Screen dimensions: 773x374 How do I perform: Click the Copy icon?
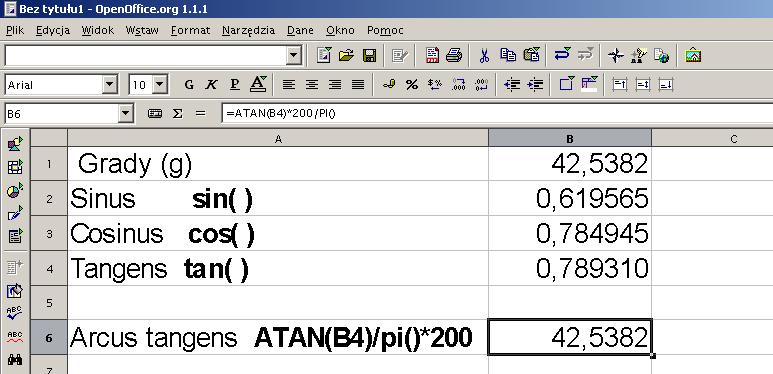pyautogui.click(x=508, y=55)
